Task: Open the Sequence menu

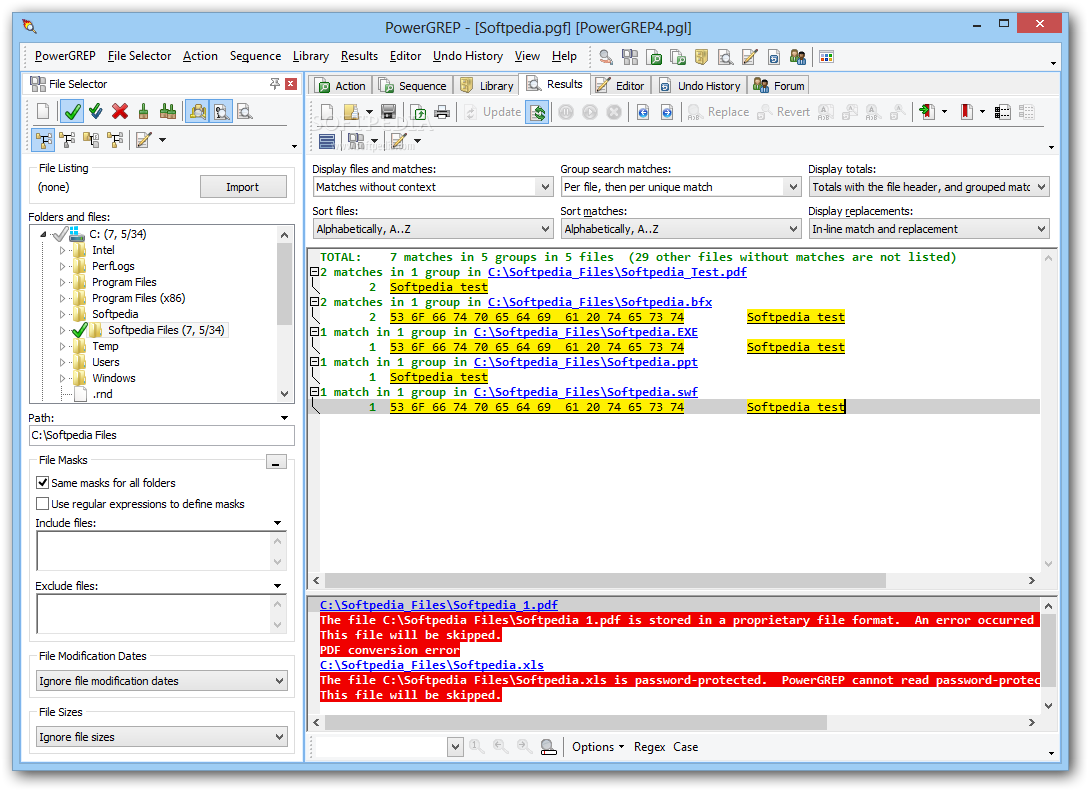Action: tap(255, 56)
